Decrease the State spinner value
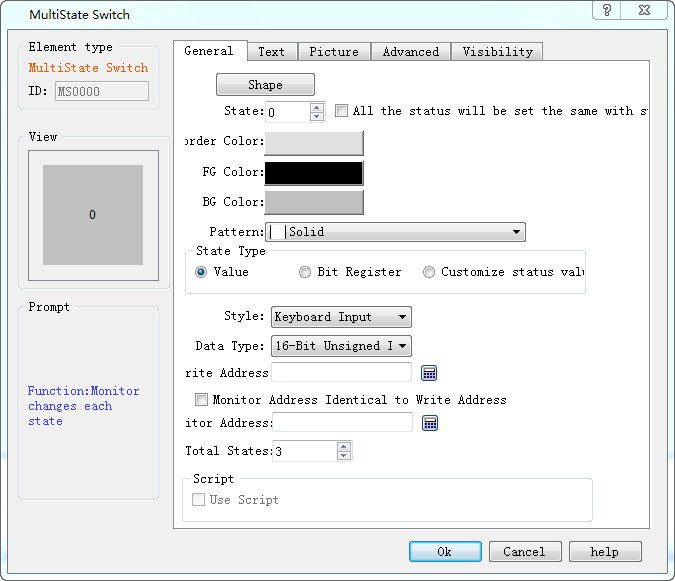The width and height of the screenshot is (675, 581). (317, 116)
